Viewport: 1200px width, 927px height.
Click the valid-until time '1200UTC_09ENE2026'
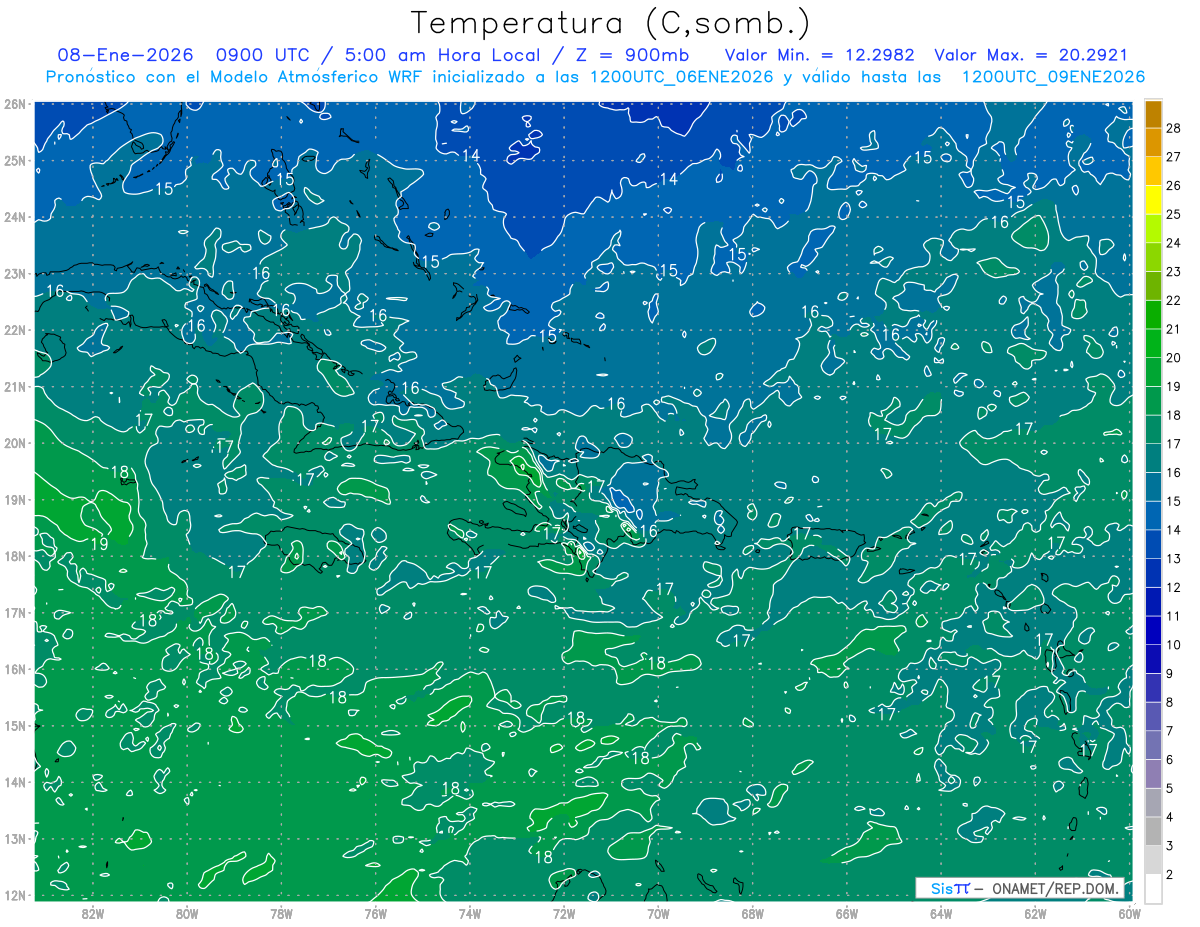pyautogui.click(x=1053, y=77)
